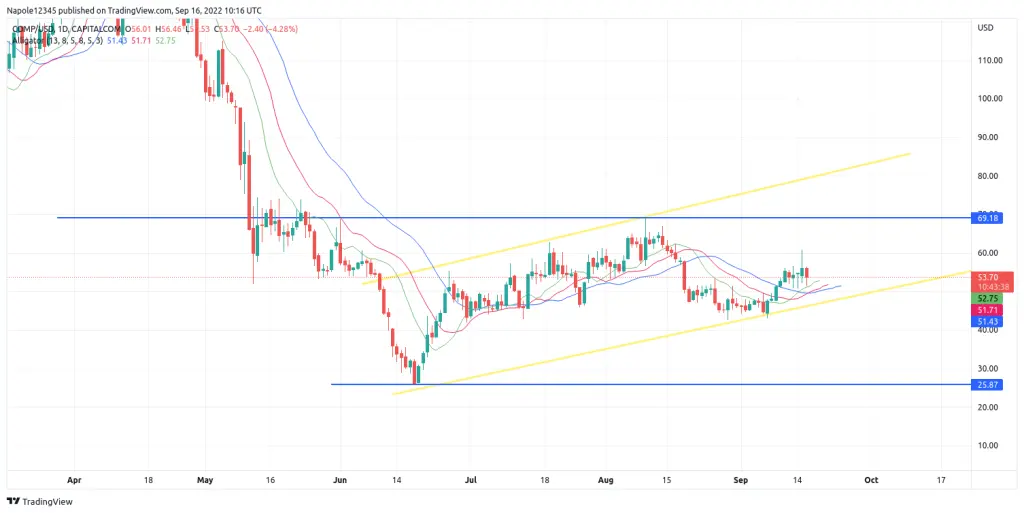The width and height of the screenshot is (1024, 513).
Task: Click the Jul label on the time axis
Action: click(x=471, y=479)
